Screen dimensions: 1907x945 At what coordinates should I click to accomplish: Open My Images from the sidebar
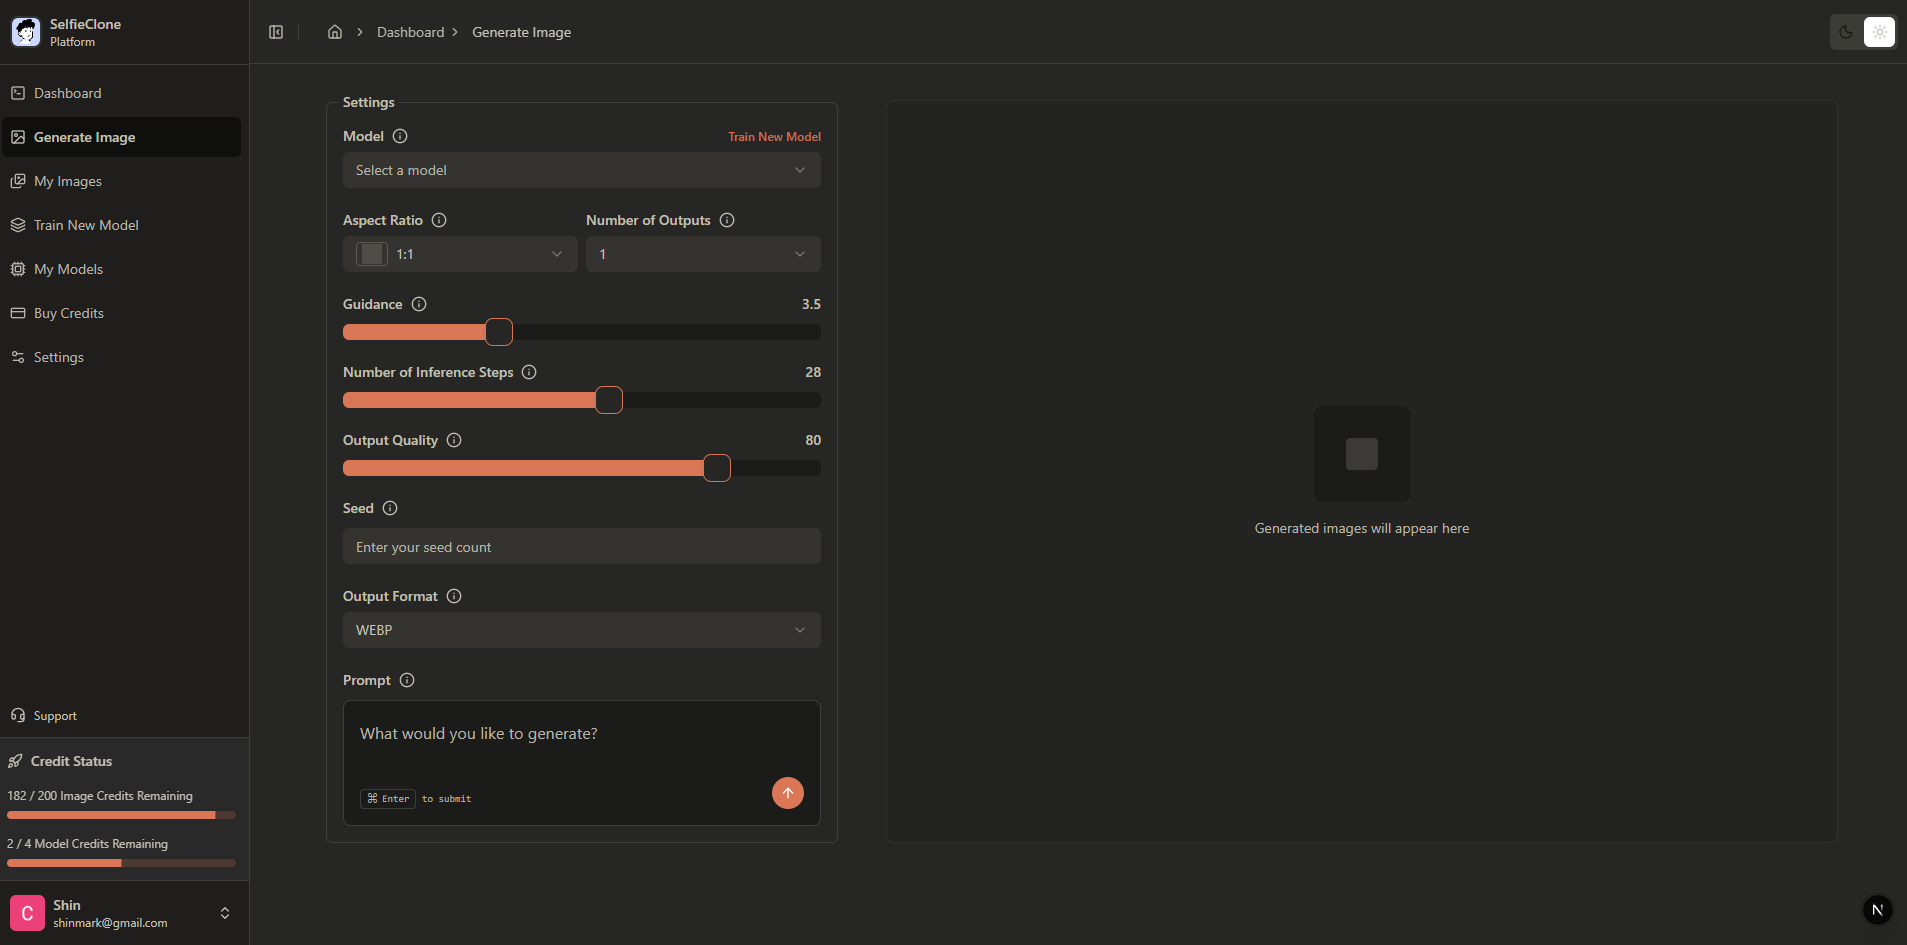click(x=67, y=181)
